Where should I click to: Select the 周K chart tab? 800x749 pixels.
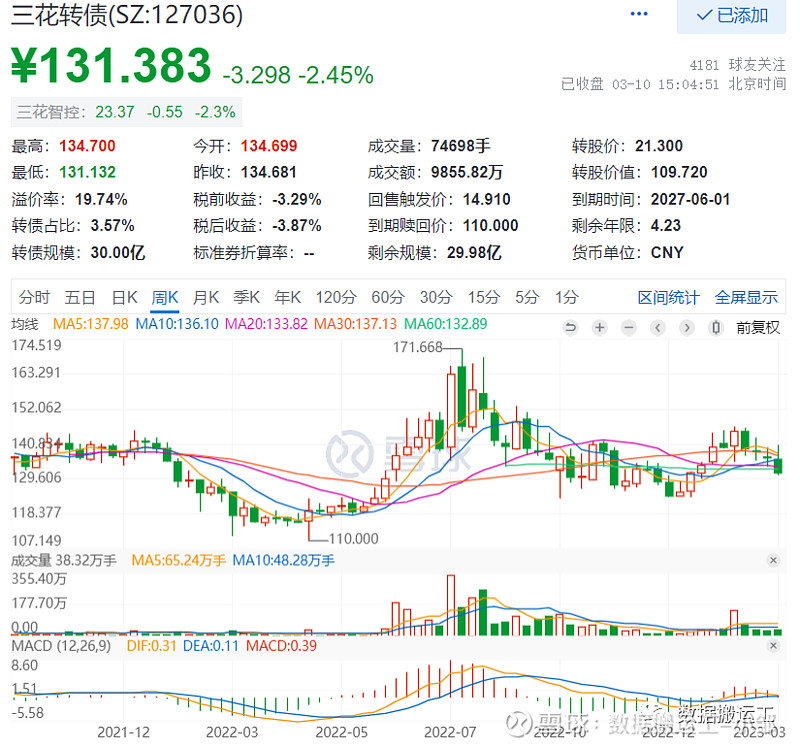[165, 297]
